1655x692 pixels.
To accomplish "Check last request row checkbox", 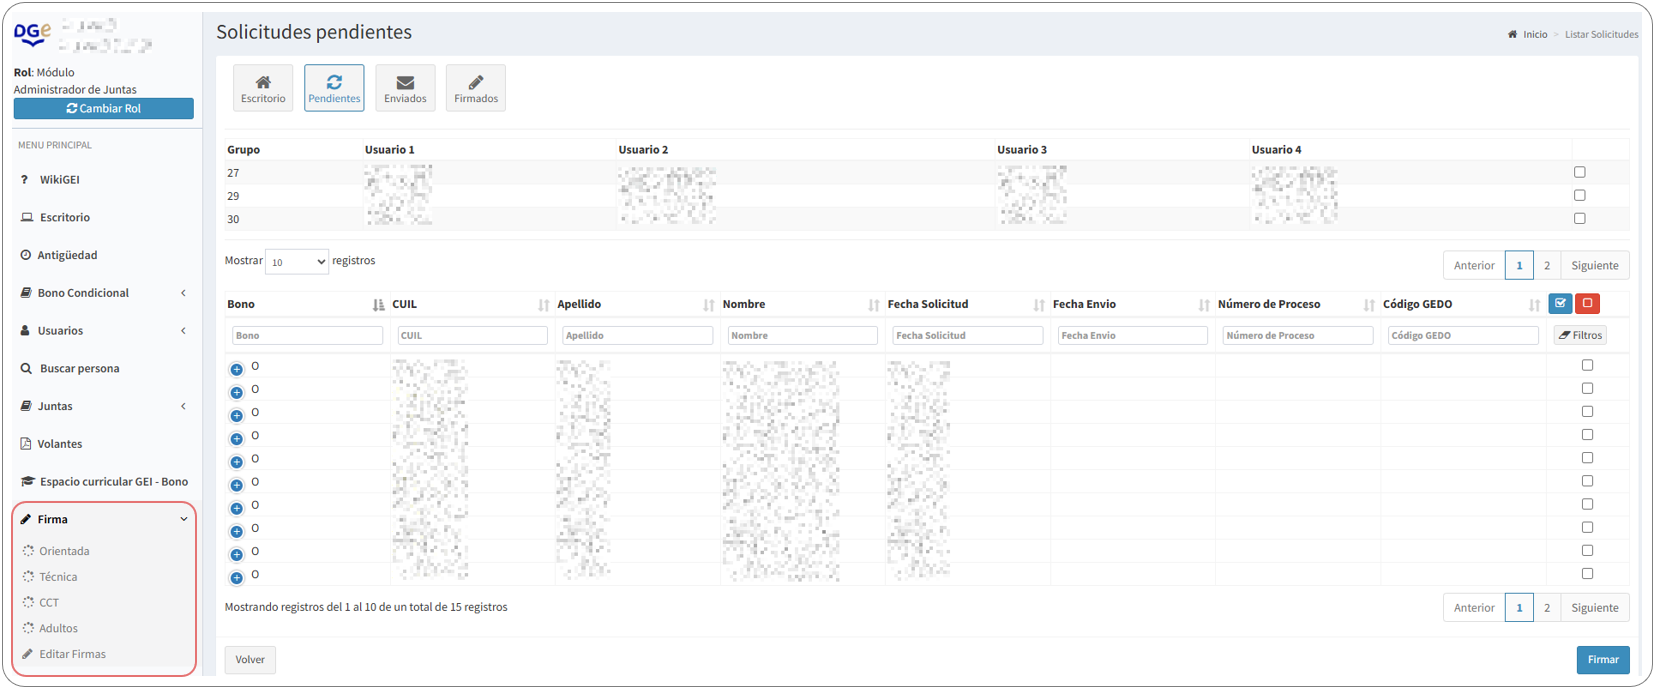I will click(x=1587, y=573).
